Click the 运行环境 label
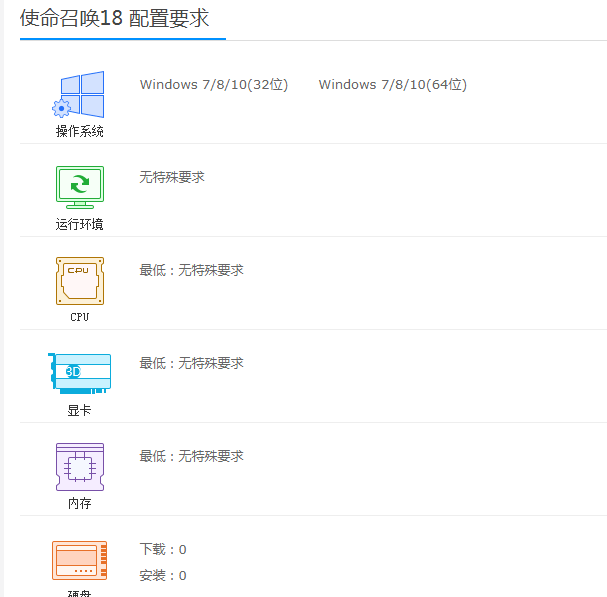Viewport: 607px width, 597px height. 79,225
